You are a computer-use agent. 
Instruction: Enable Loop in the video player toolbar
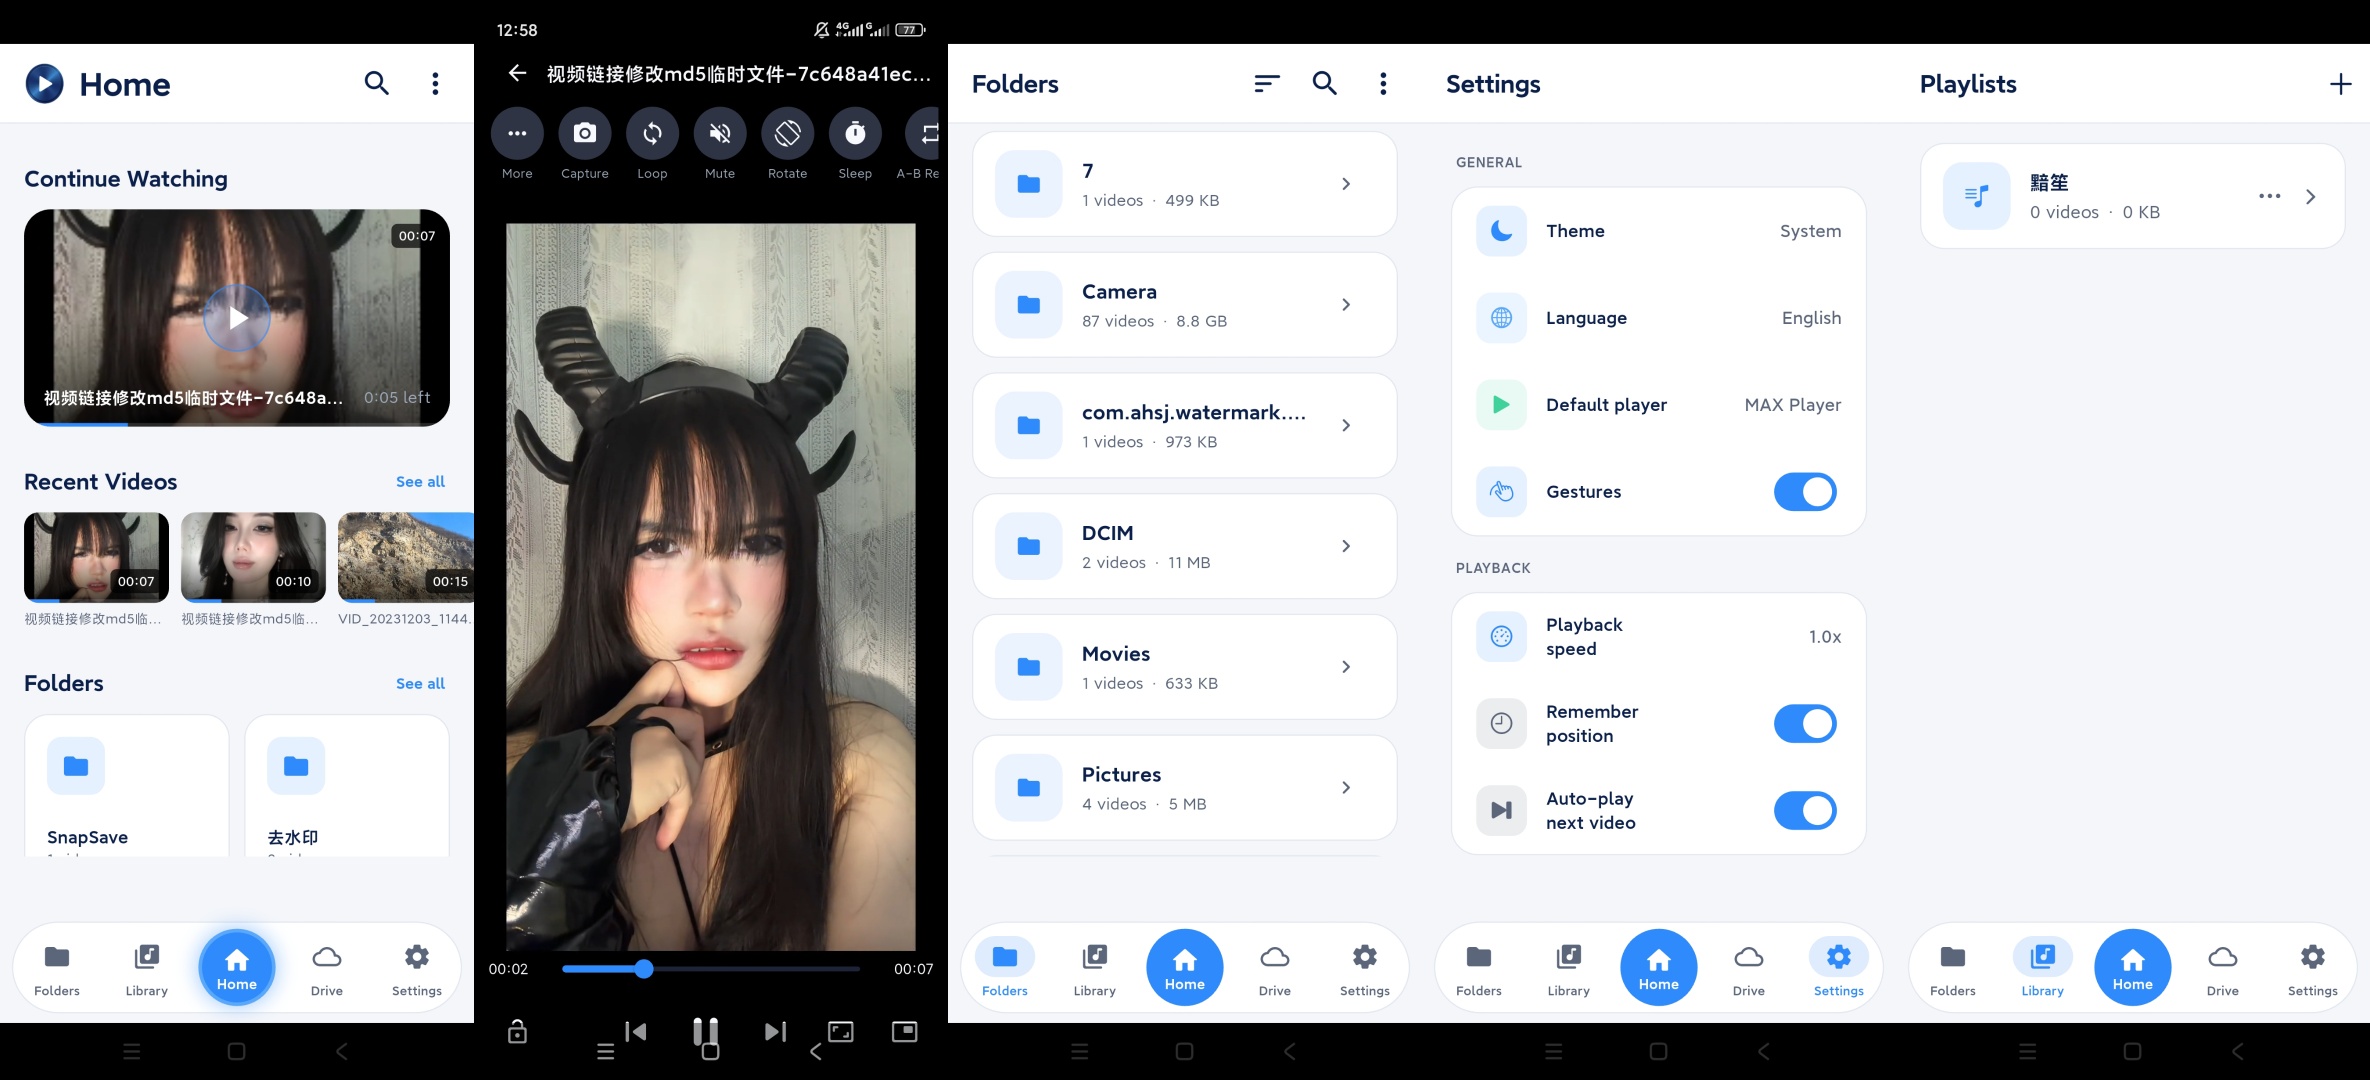coord(652,133)
